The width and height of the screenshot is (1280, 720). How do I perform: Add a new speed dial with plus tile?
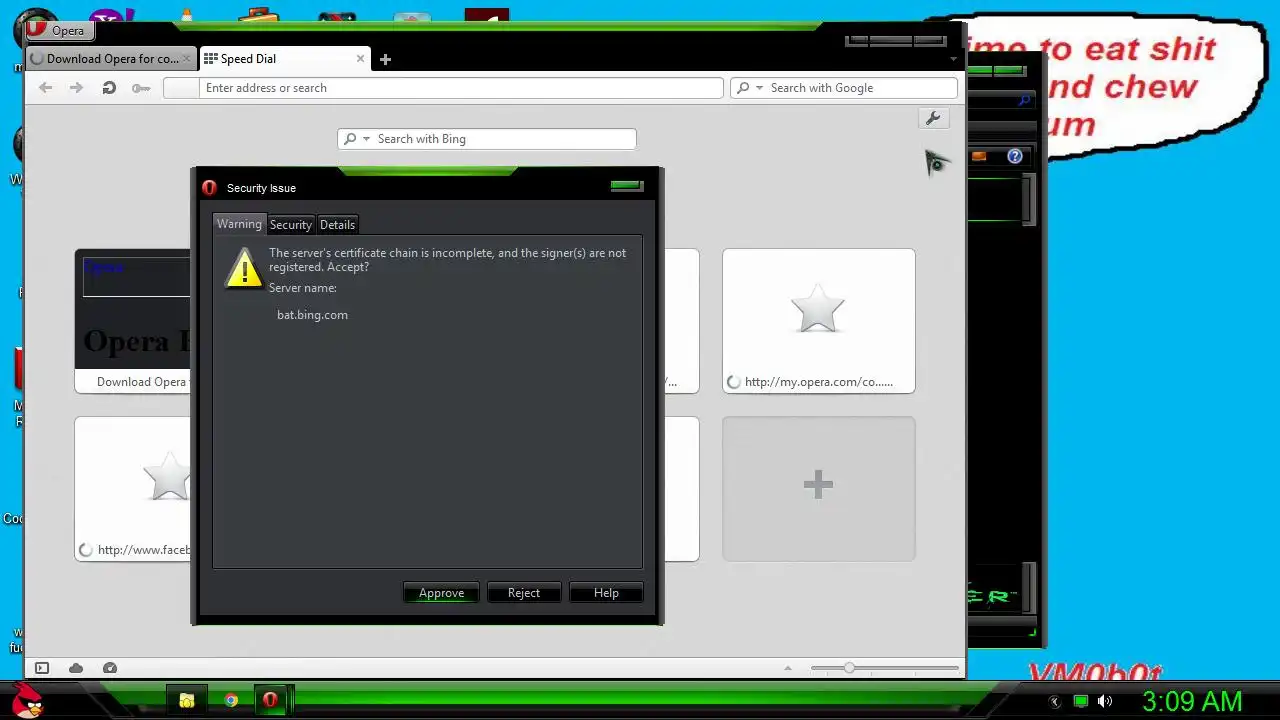(x=818, y=488)
